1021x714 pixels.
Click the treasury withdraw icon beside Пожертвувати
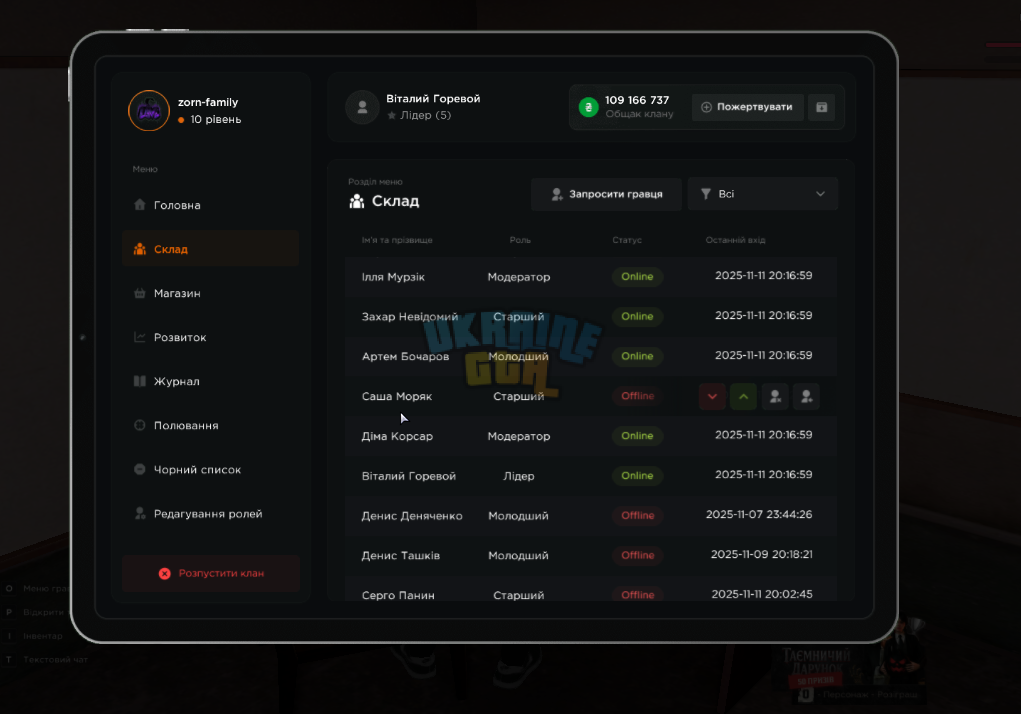click(822, 107)
